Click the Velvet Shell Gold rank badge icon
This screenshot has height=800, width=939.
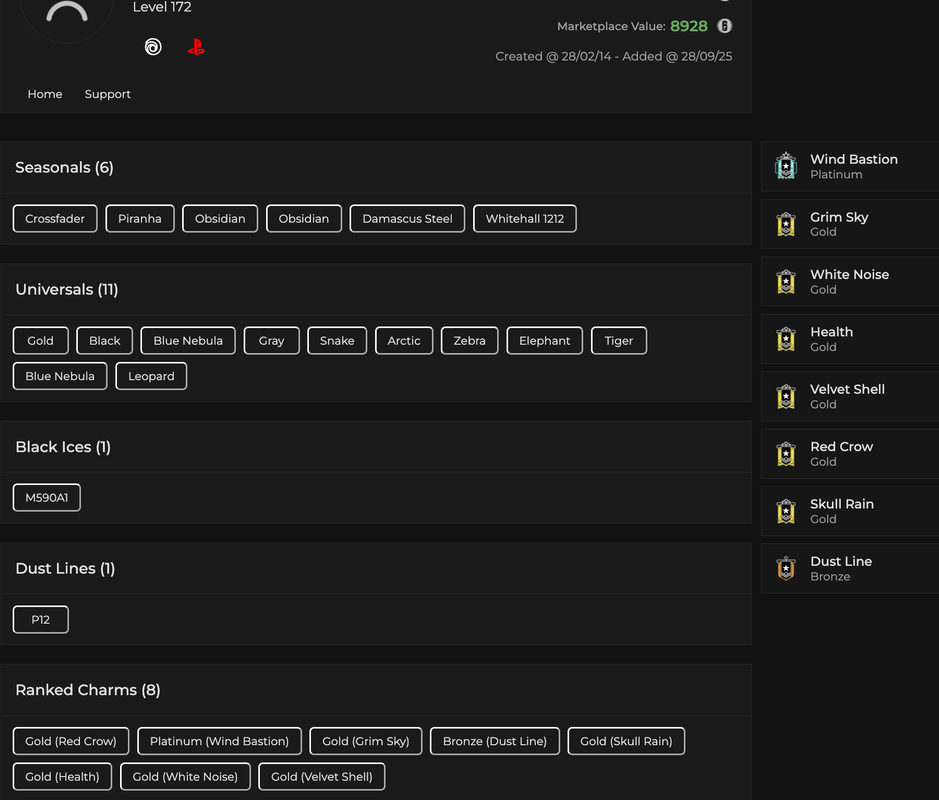pyautogui.click(x=786, y=396)
